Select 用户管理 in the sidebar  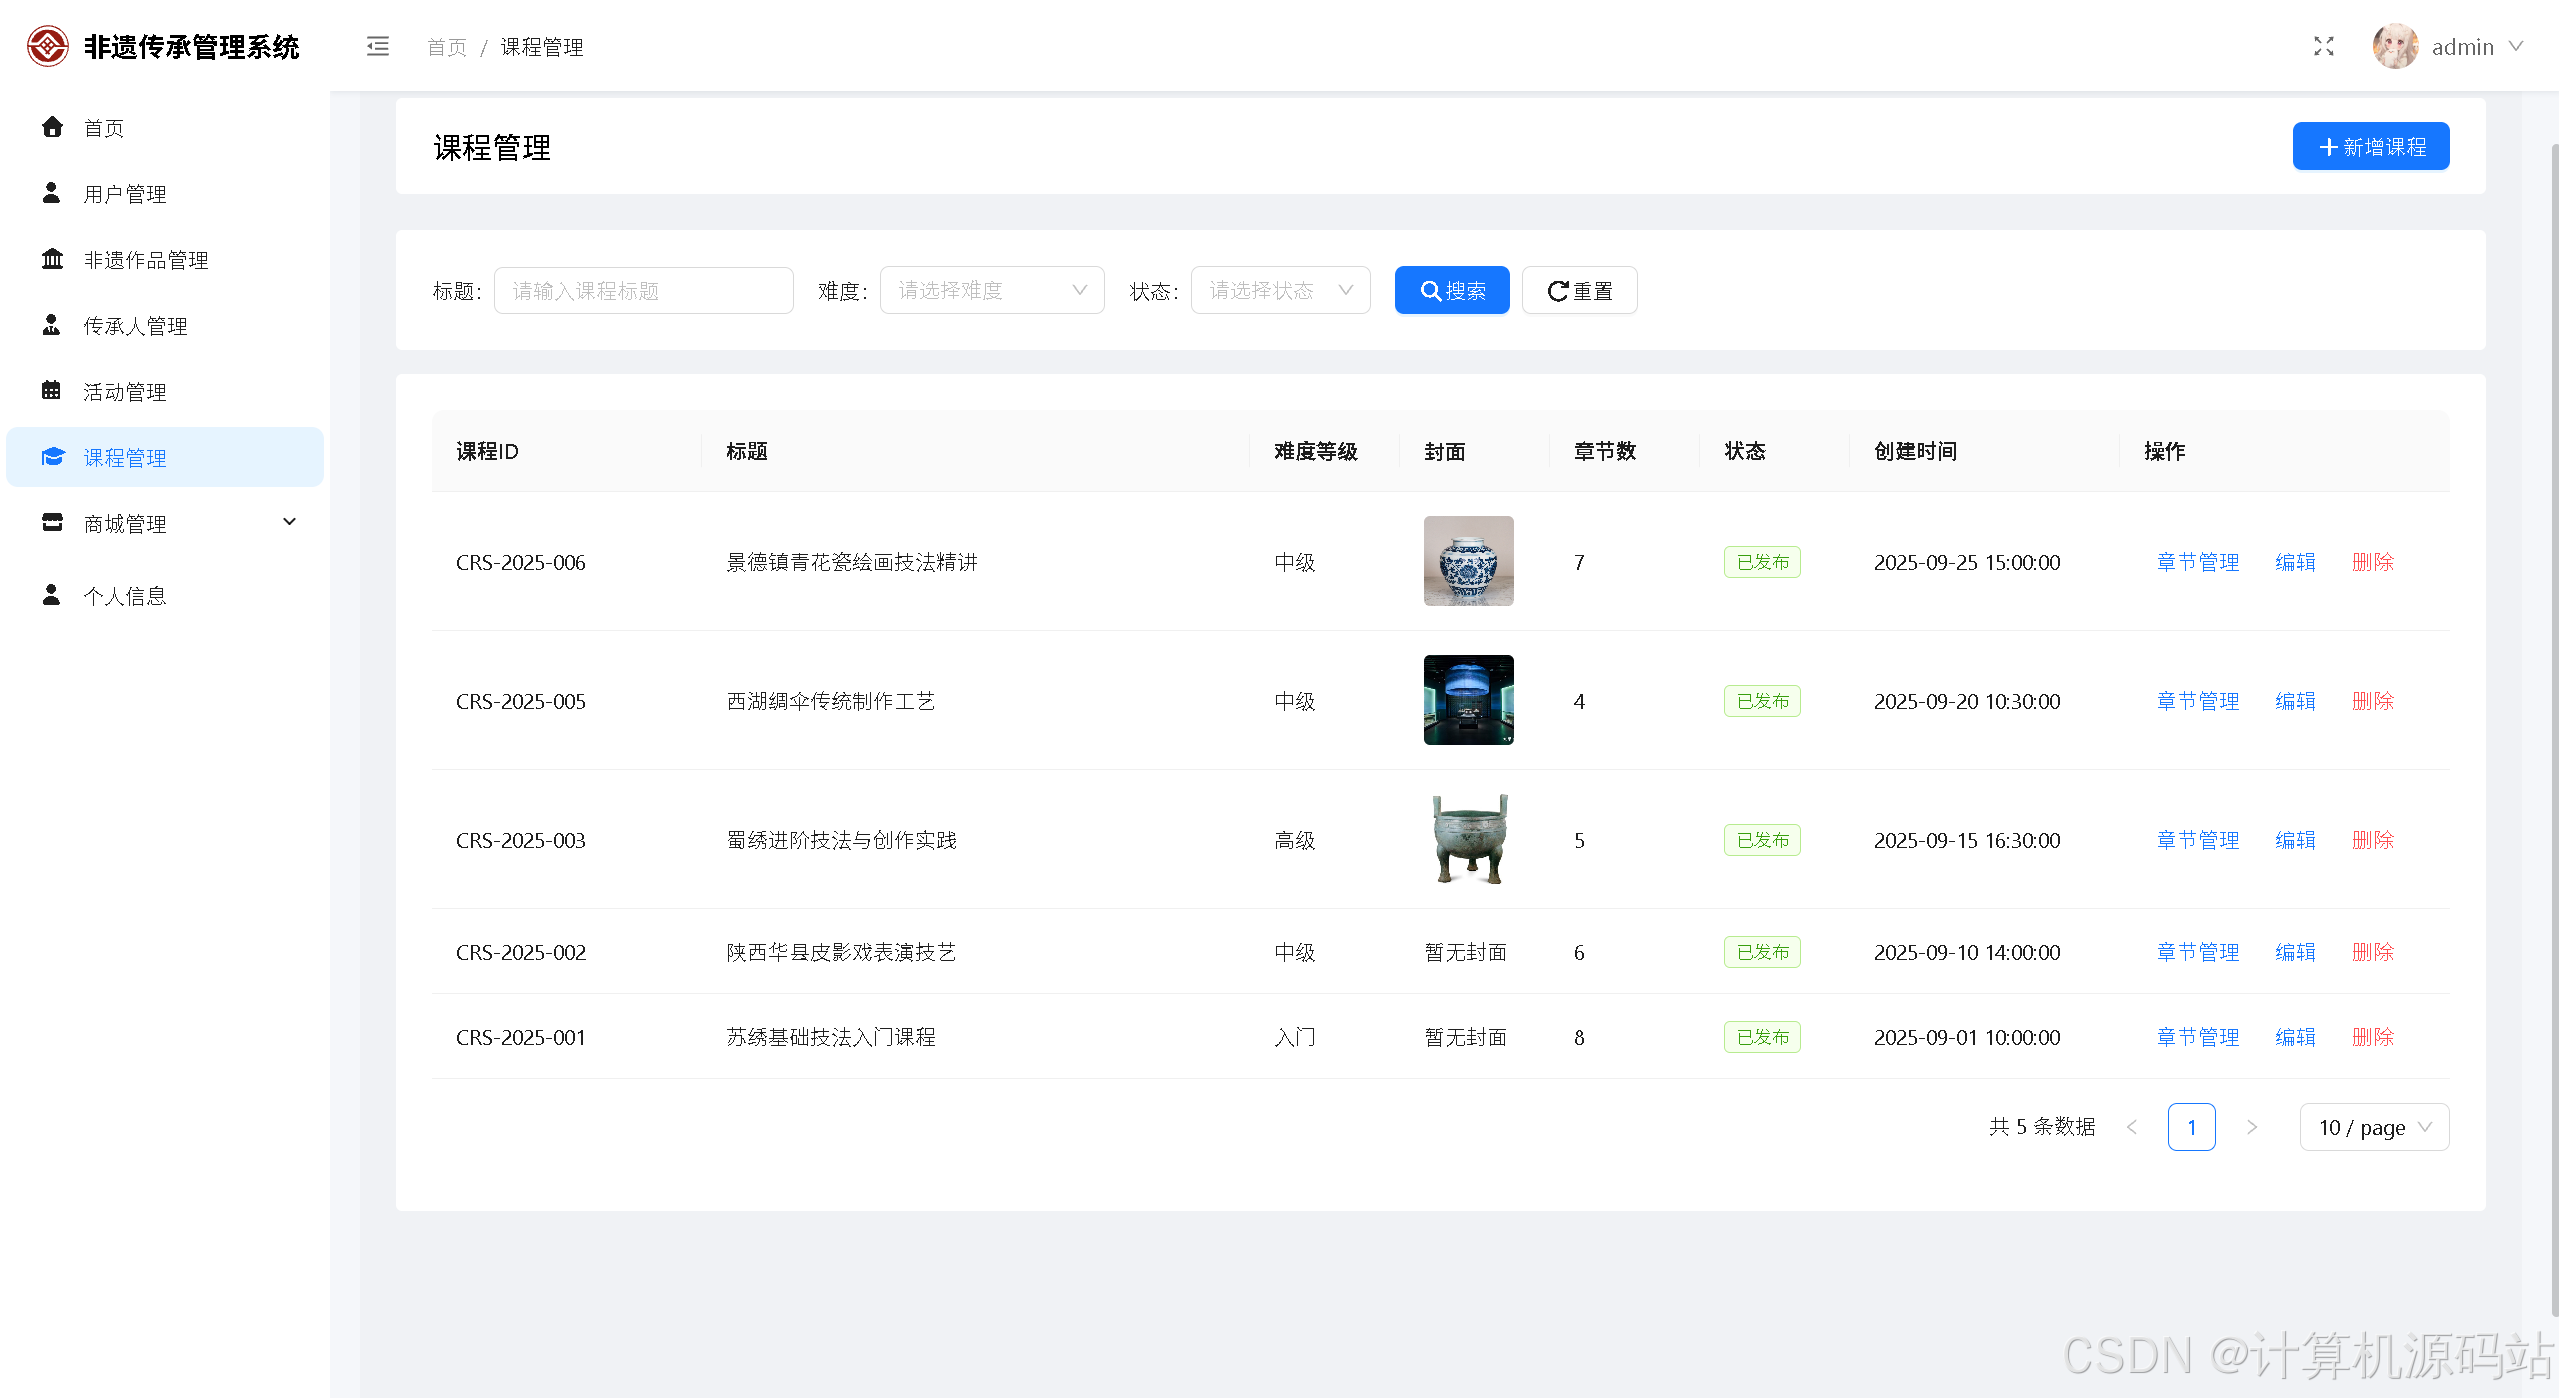coord(125,194)
